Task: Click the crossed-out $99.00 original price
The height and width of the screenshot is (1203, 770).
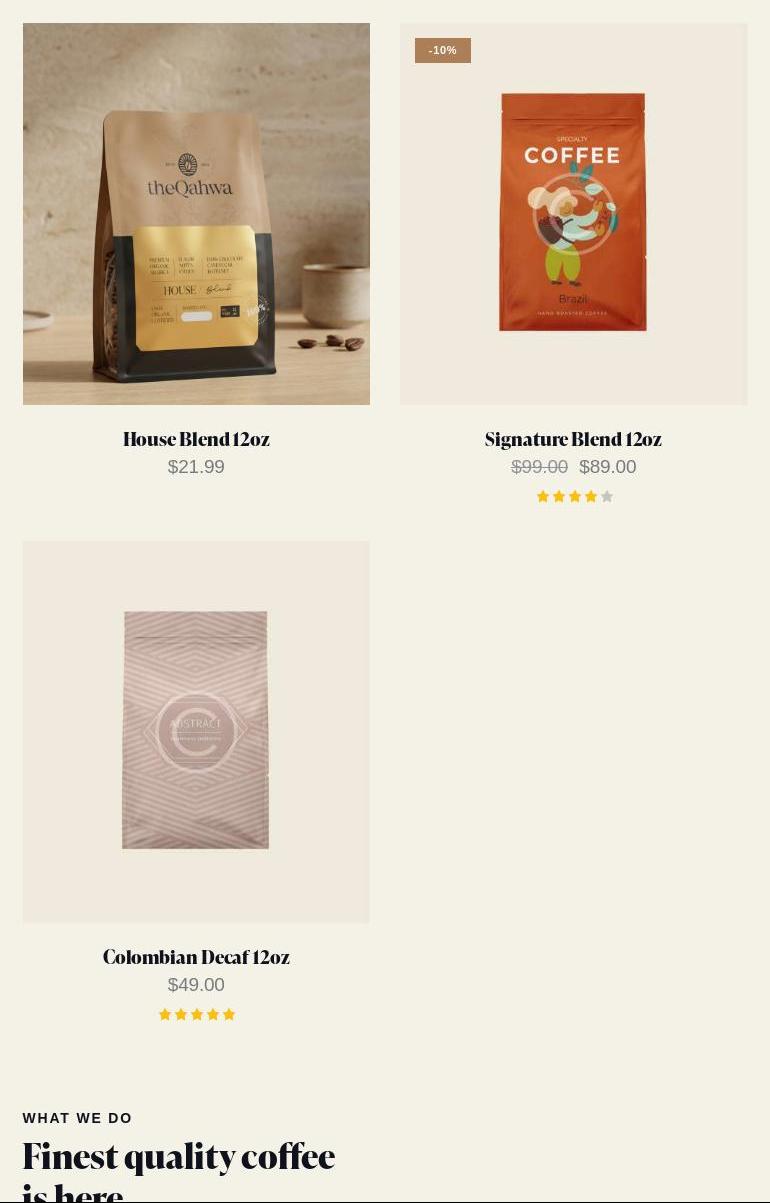Action: 539,467
